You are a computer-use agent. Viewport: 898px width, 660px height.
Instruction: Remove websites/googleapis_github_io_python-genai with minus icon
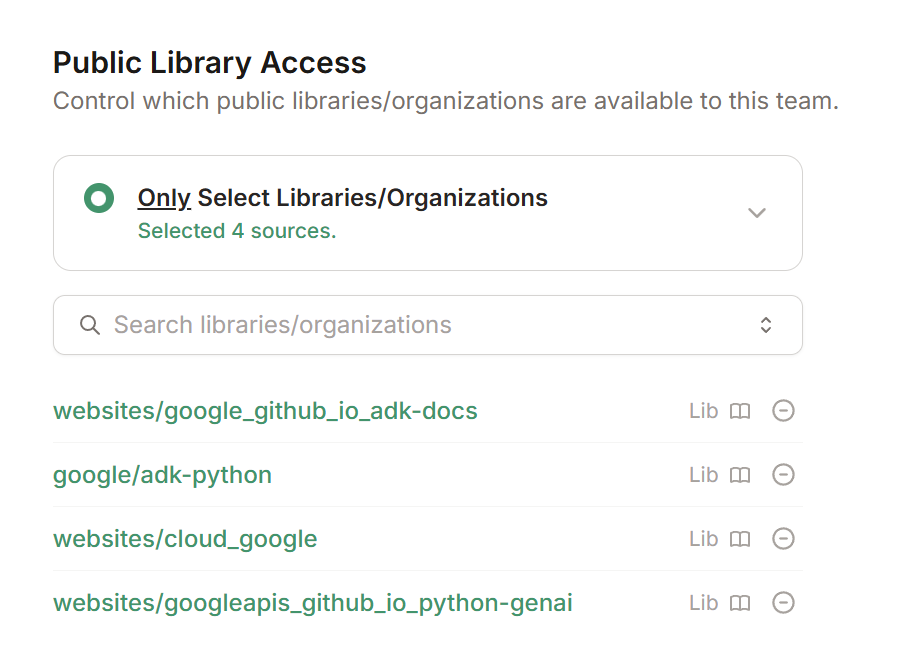783,603
